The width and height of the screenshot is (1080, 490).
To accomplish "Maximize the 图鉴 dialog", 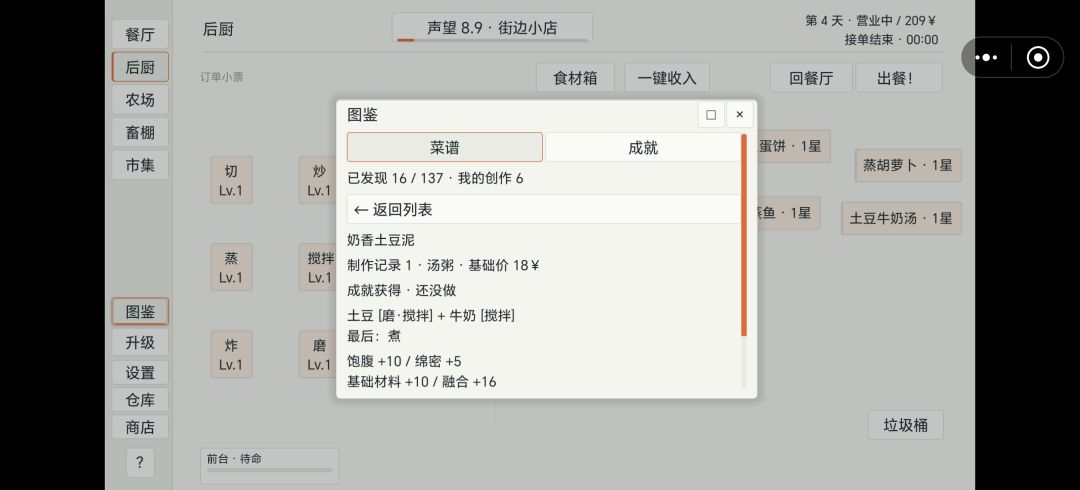I will [711, 114].
